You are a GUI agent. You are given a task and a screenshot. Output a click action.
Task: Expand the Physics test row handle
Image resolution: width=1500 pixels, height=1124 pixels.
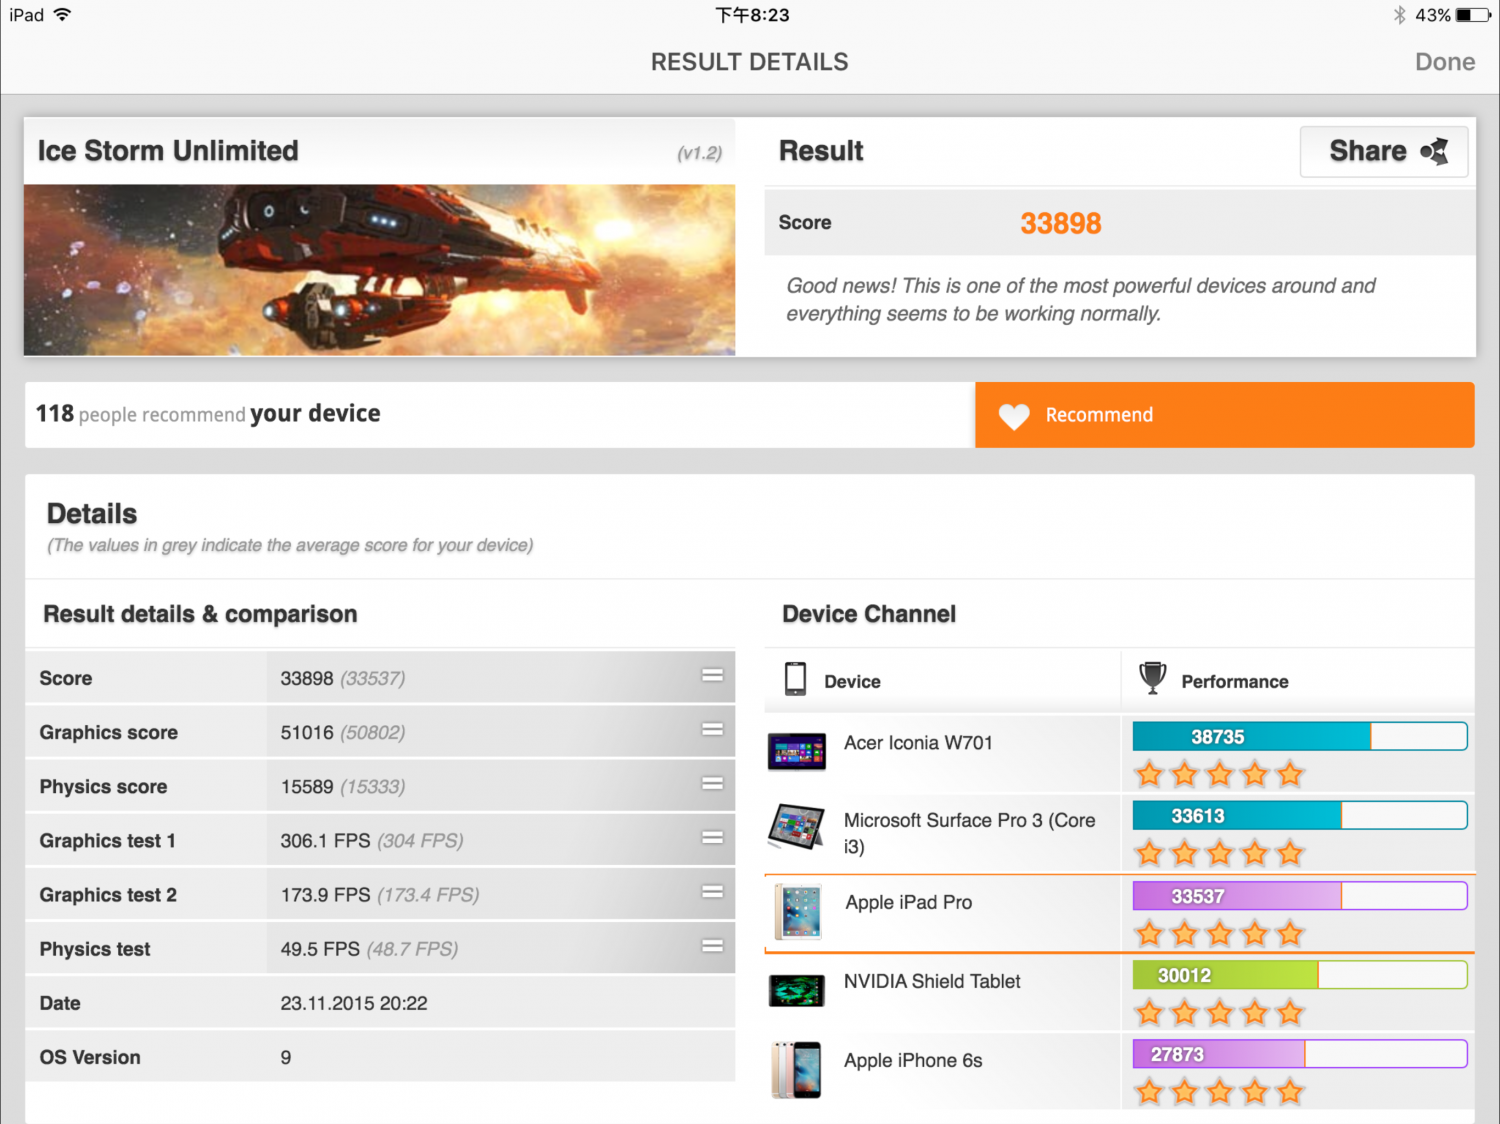pos(712,946)
